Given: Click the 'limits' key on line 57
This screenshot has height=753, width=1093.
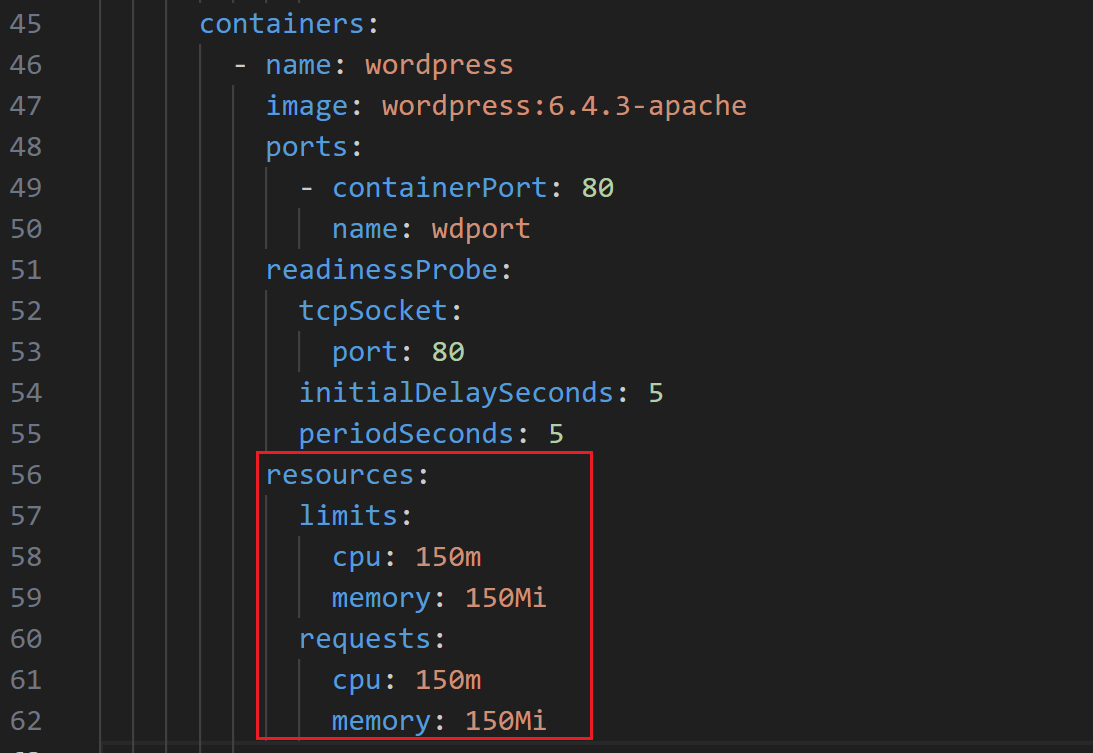Looking at the screenshot, I should 348,516.
